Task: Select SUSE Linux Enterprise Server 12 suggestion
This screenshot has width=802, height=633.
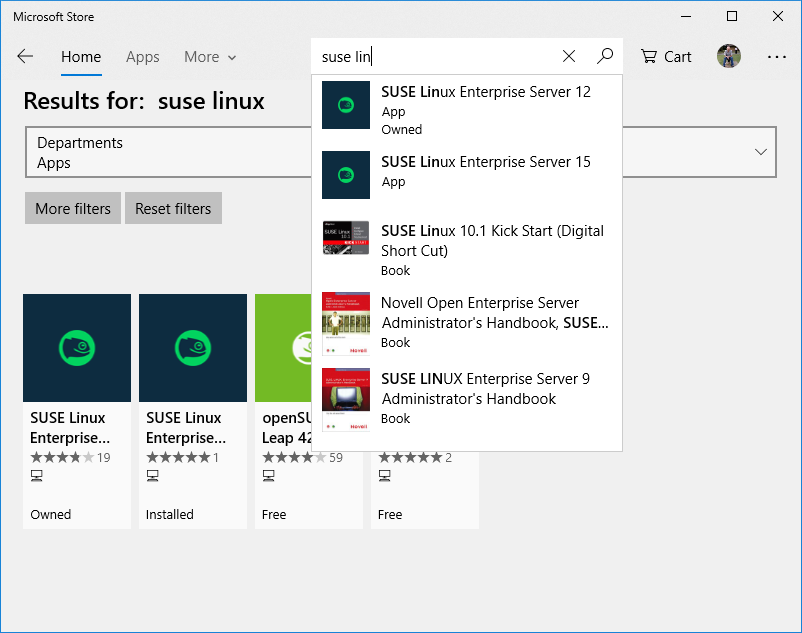Action: 466,109
